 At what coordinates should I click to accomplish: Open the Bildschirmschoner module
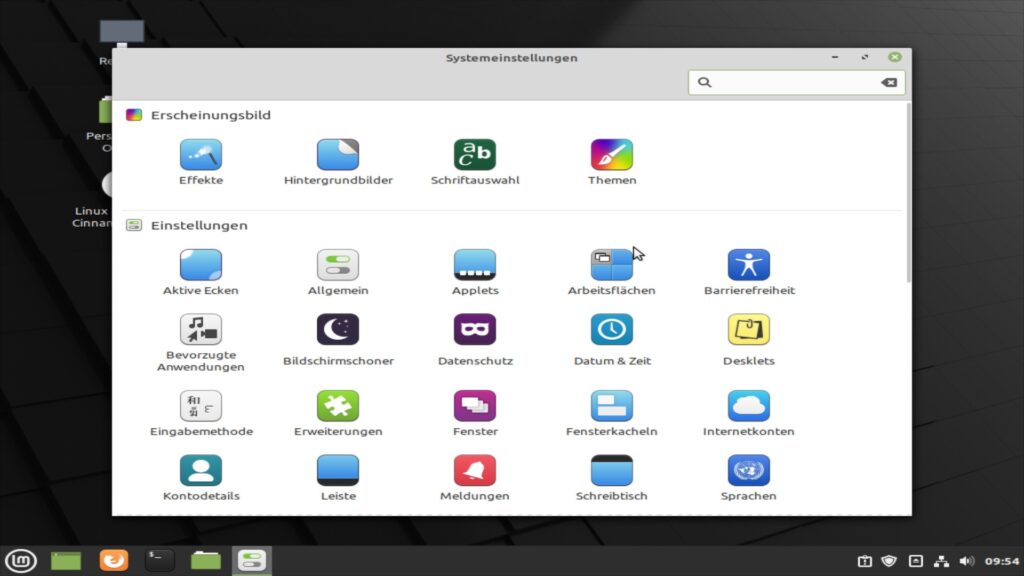(338, 340)
